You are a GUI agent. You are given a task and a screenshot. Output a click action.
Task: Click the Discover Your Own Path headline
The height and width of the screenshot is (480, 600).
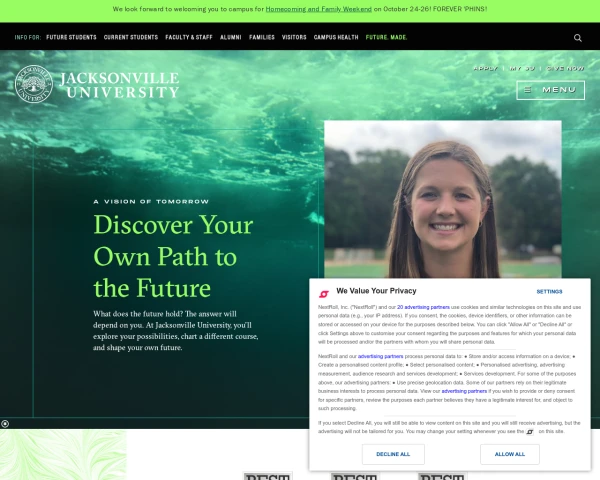click(173, 256)
